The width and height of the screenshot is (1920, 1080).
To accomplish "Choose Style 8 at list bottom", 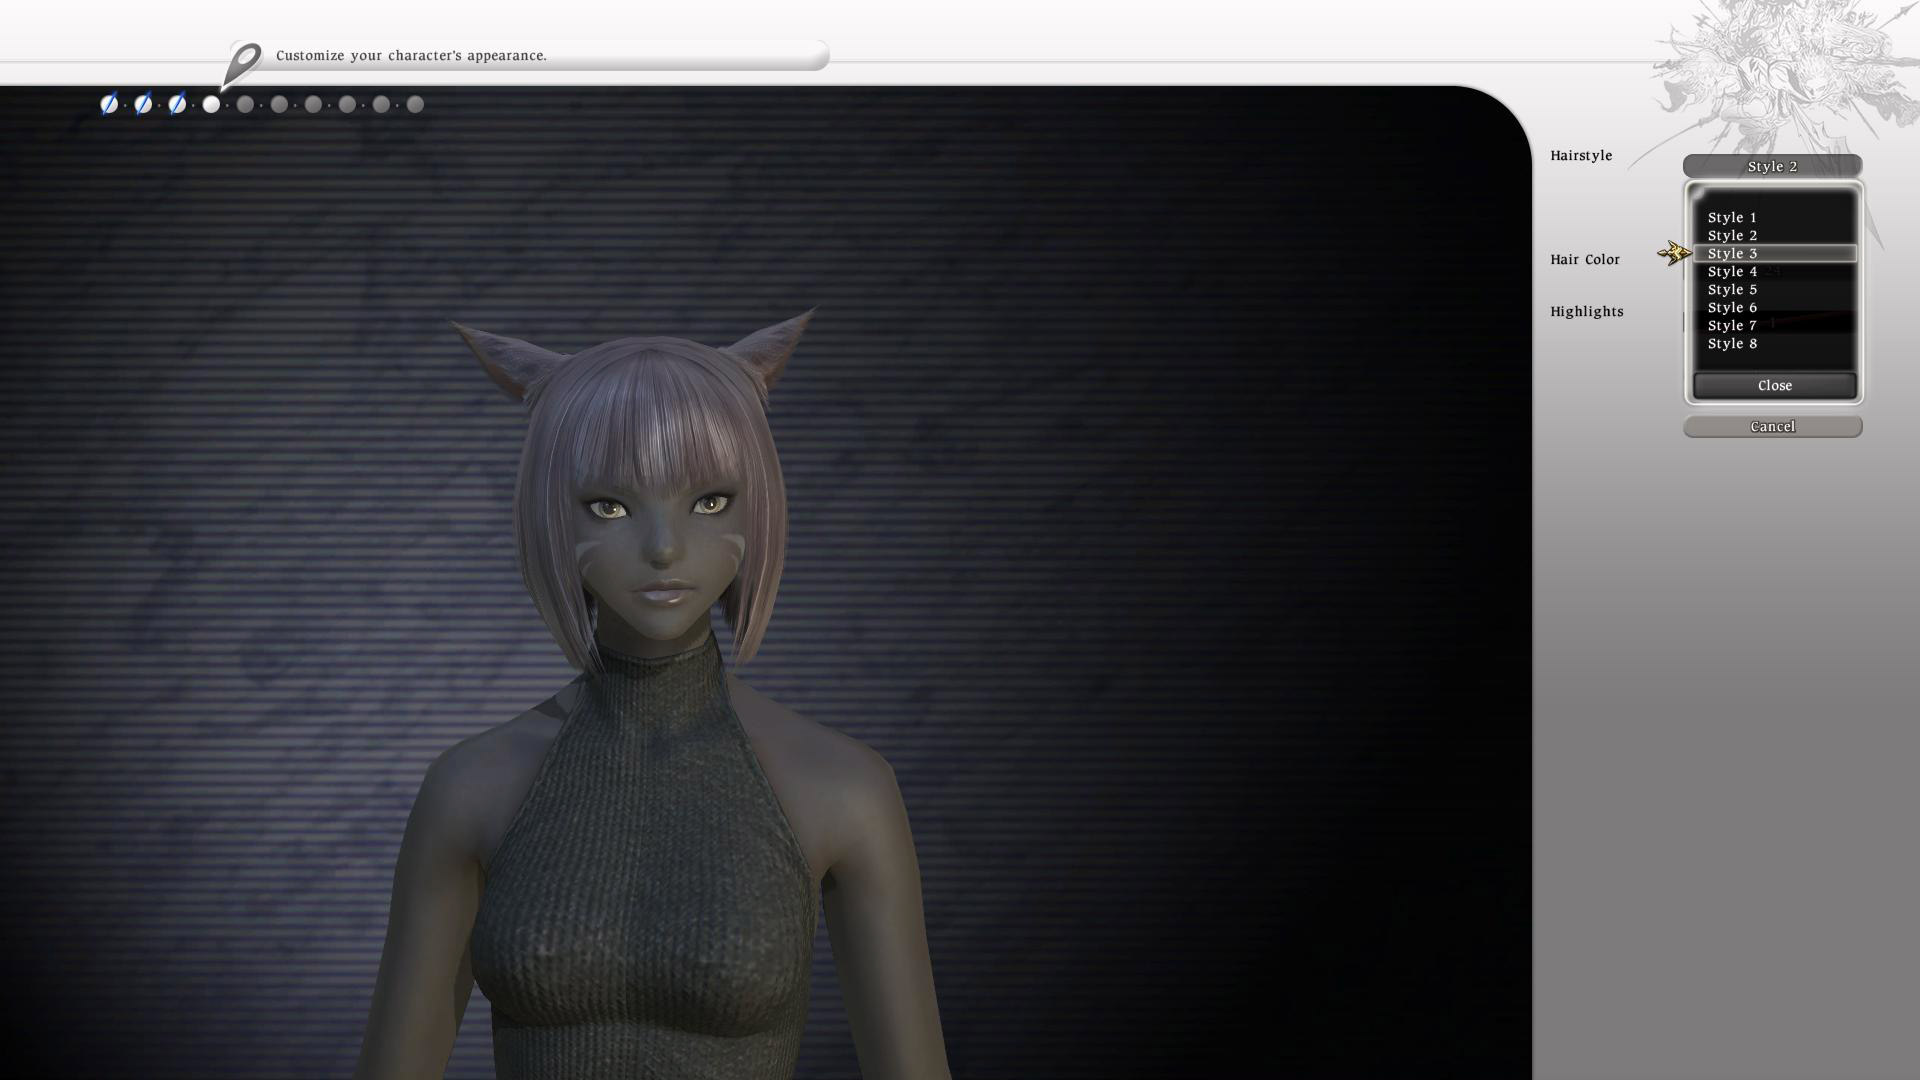I will pos(1732,343).
